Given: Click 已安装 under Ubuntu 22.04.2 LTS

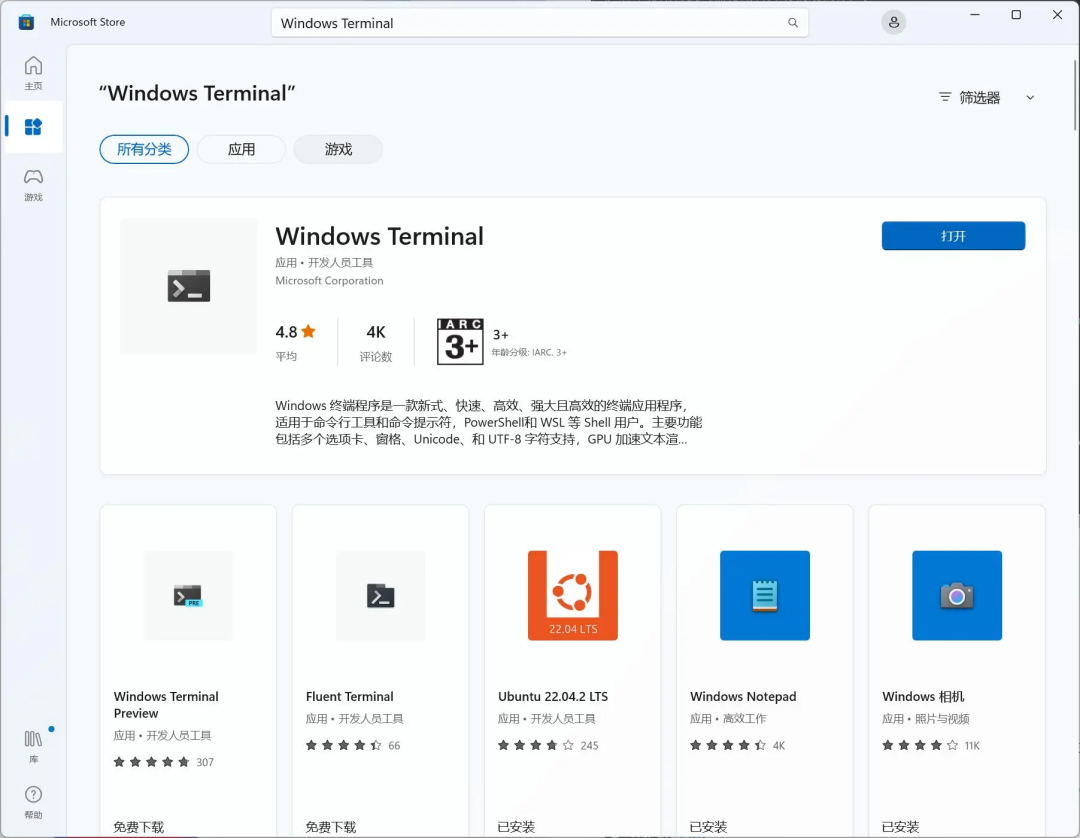Looking at the screenshot, I should (x=517, y=827).
